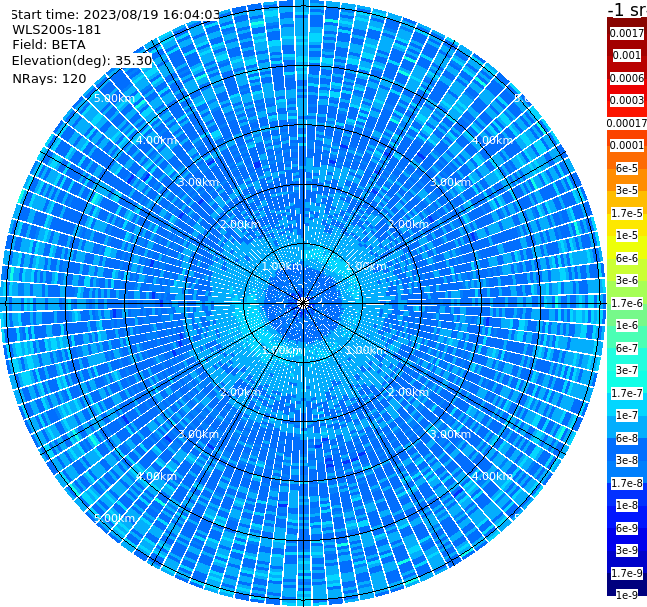Click the 1e-5 colorbar label
The image size is (647, 607).
point(627,235)
